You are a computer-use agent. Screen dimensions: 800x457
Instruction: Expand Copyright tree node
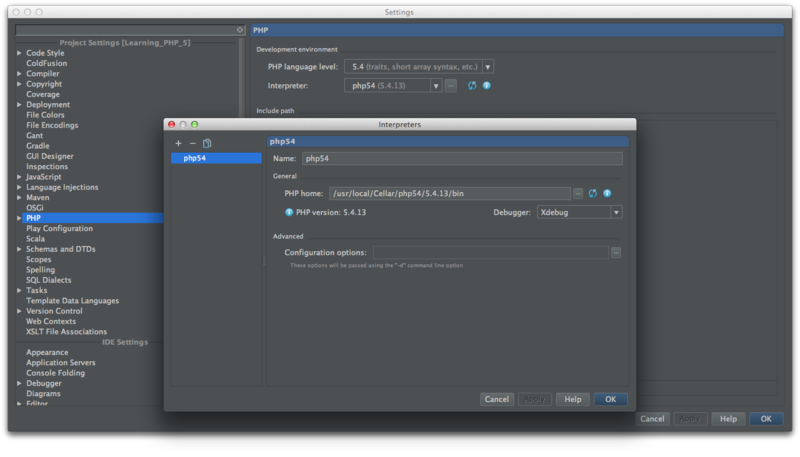click(19, 84)
